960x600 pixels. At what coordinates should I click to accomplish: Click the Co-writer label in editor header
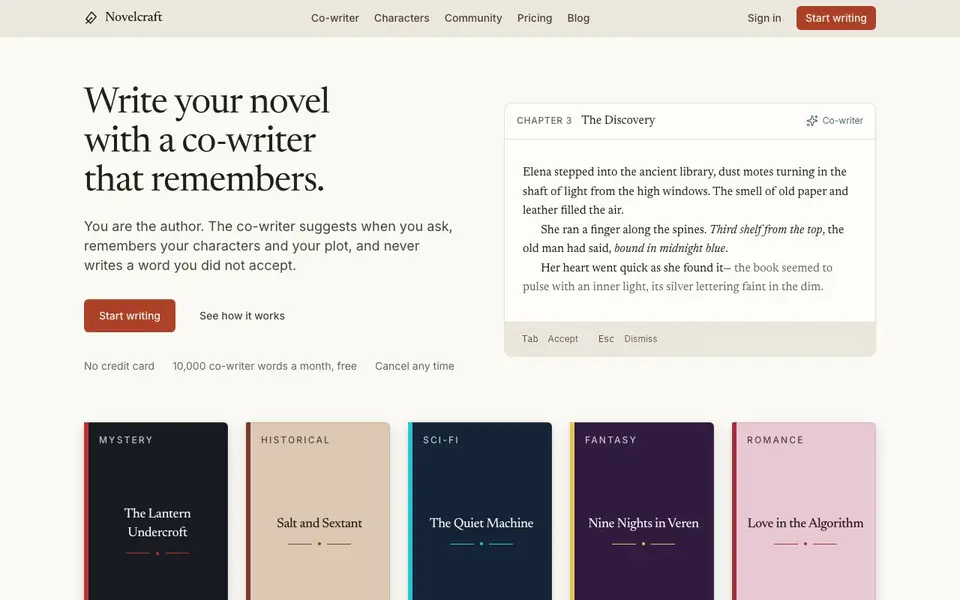pyautogui.click(x=842, y=121)
